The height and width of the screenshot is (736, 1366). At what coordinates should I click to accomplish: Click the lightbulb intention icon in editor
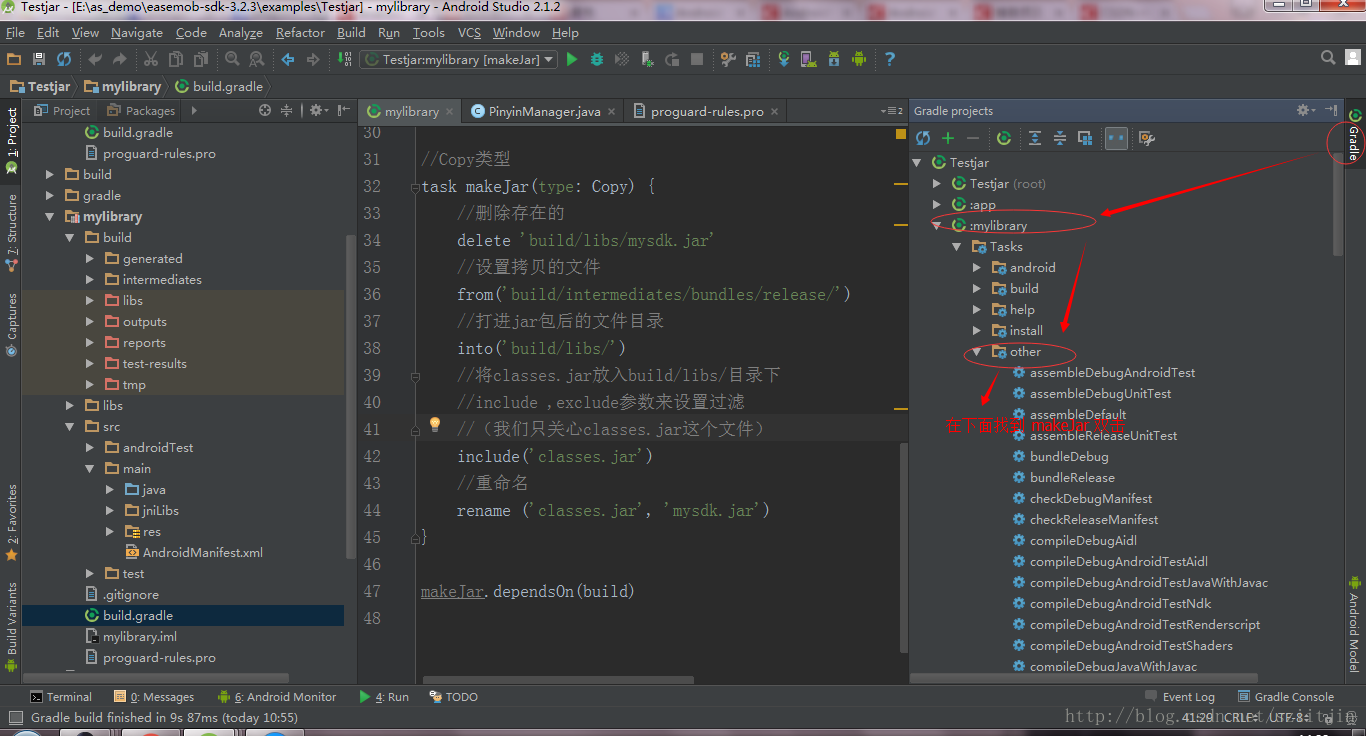pyautogui.click(x=434, y=425)
